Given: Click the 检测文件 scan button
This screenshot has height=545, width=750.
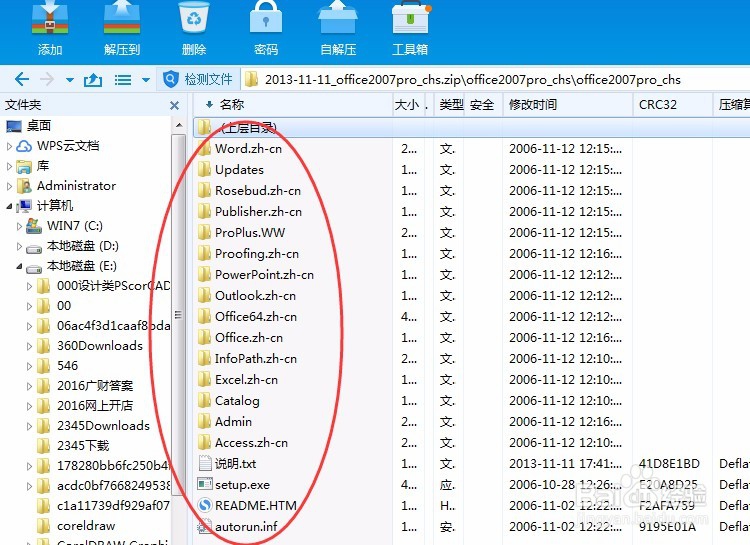Looking at the screenshot, I should coord(198,79).
